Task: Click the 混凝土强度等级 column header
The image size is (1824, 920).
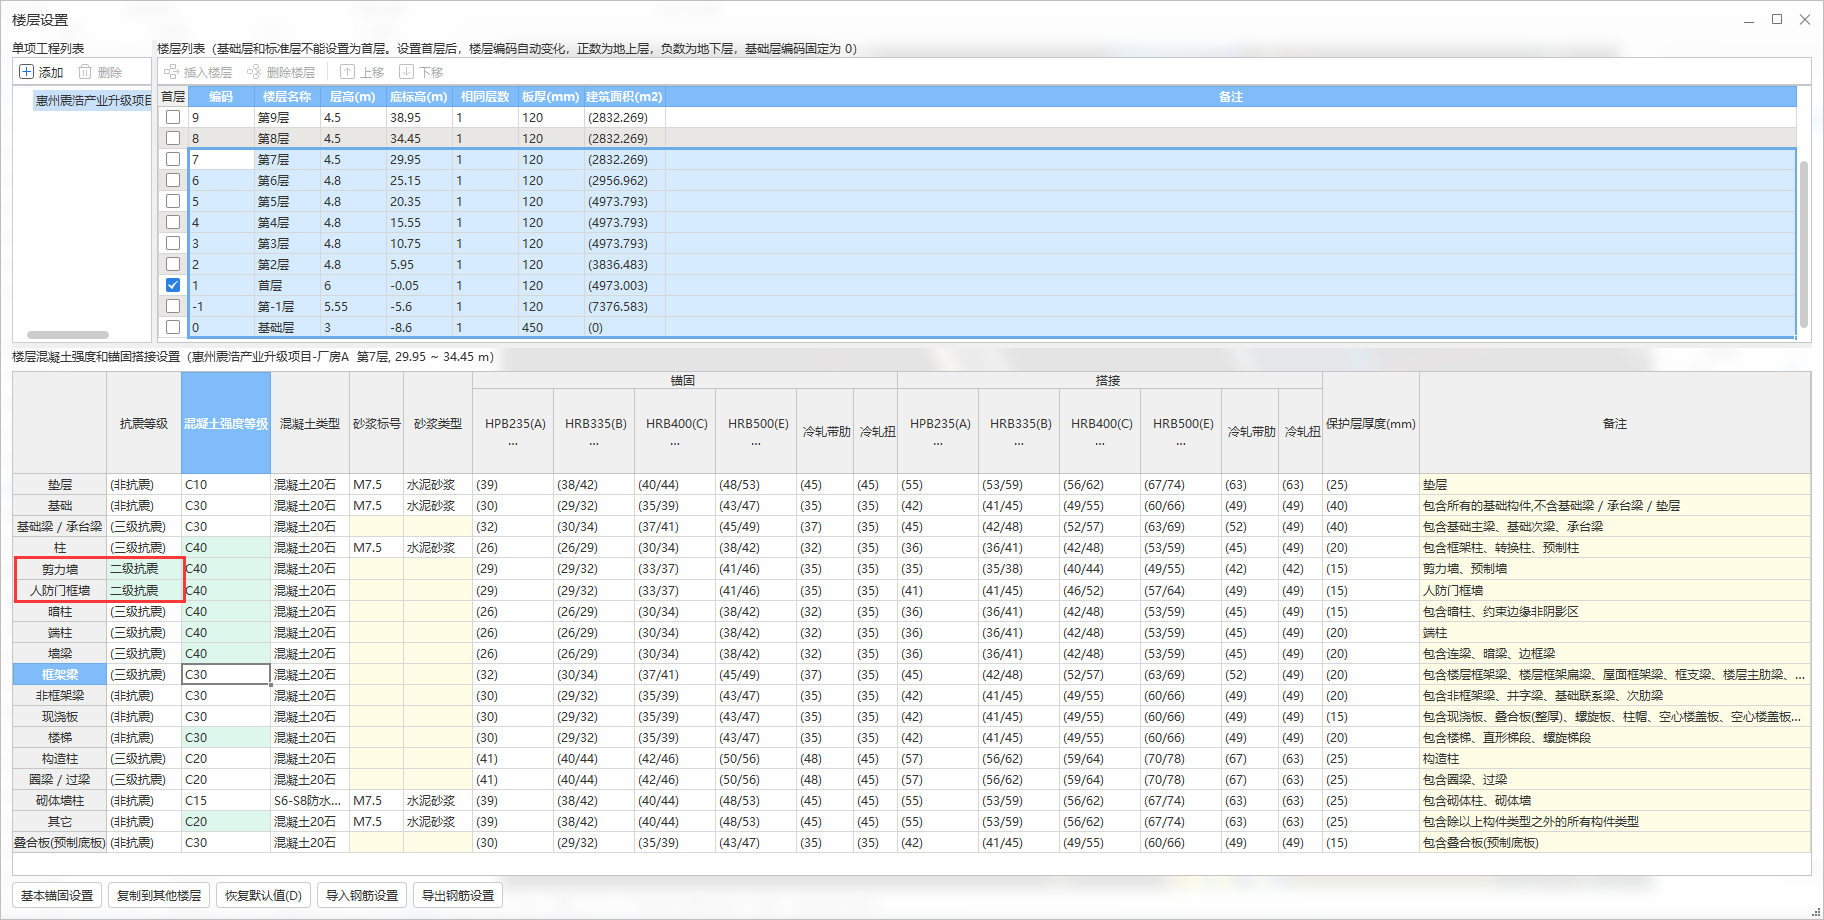Action: (226, 423)
